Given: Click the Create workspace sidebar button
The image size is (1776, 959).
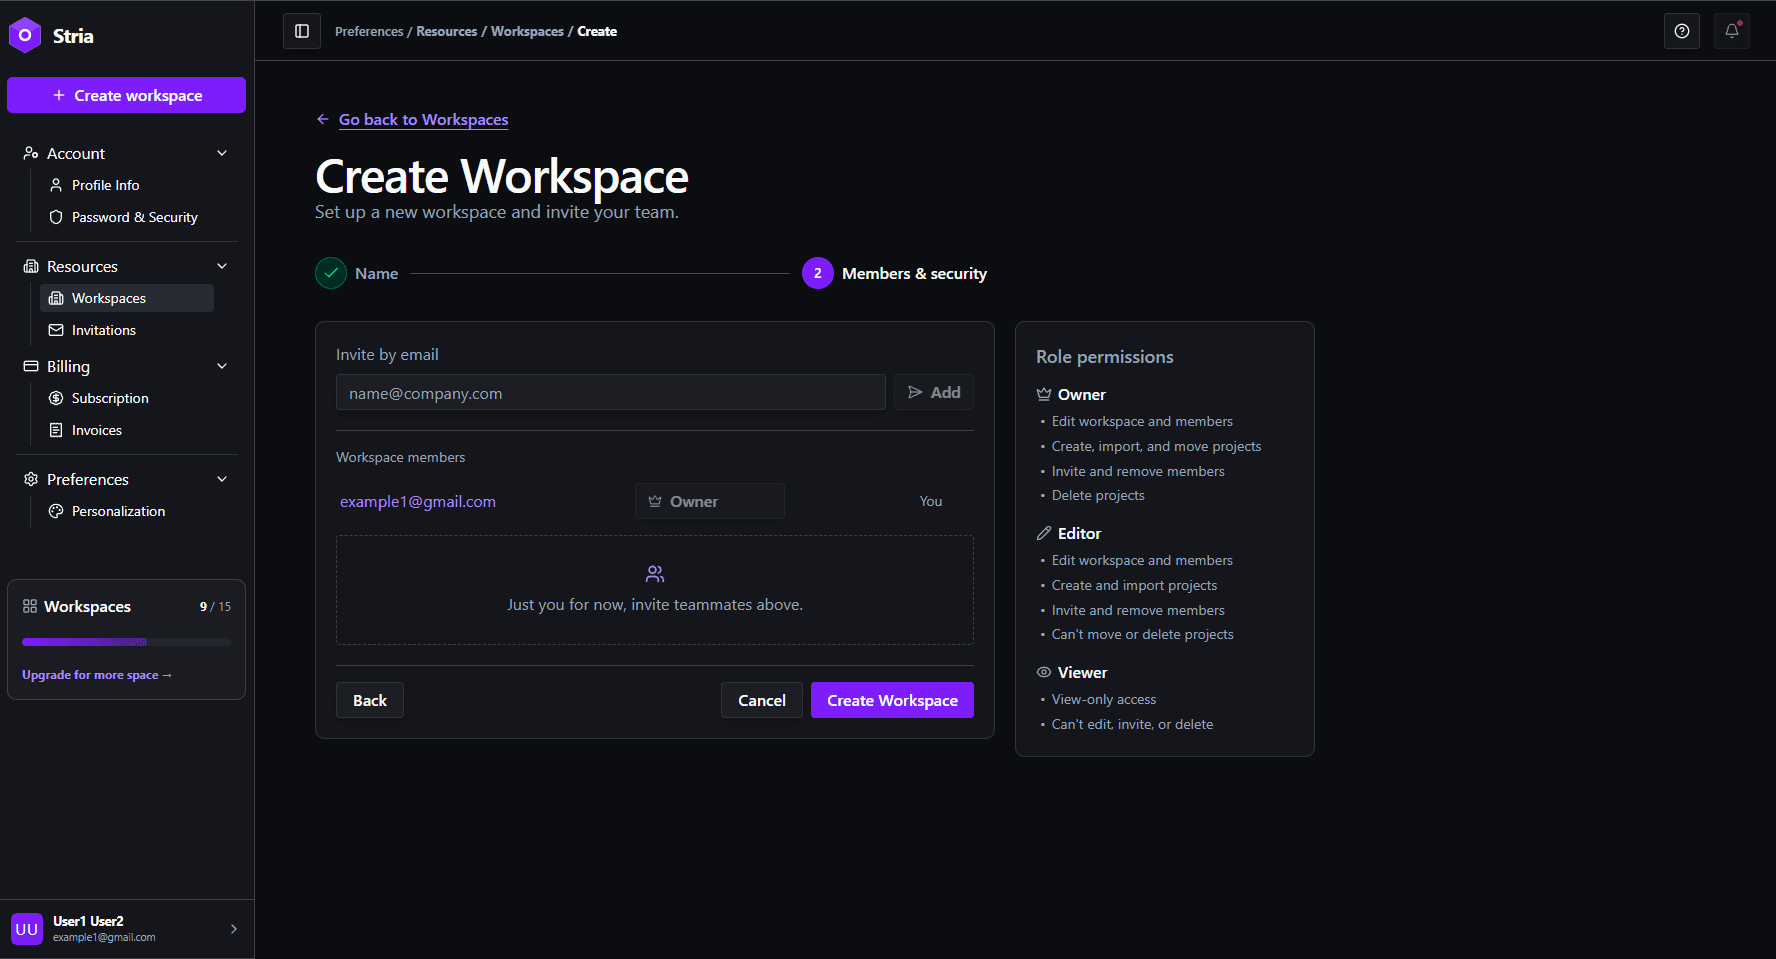Looking at the screenshot, I should point(126,95).
